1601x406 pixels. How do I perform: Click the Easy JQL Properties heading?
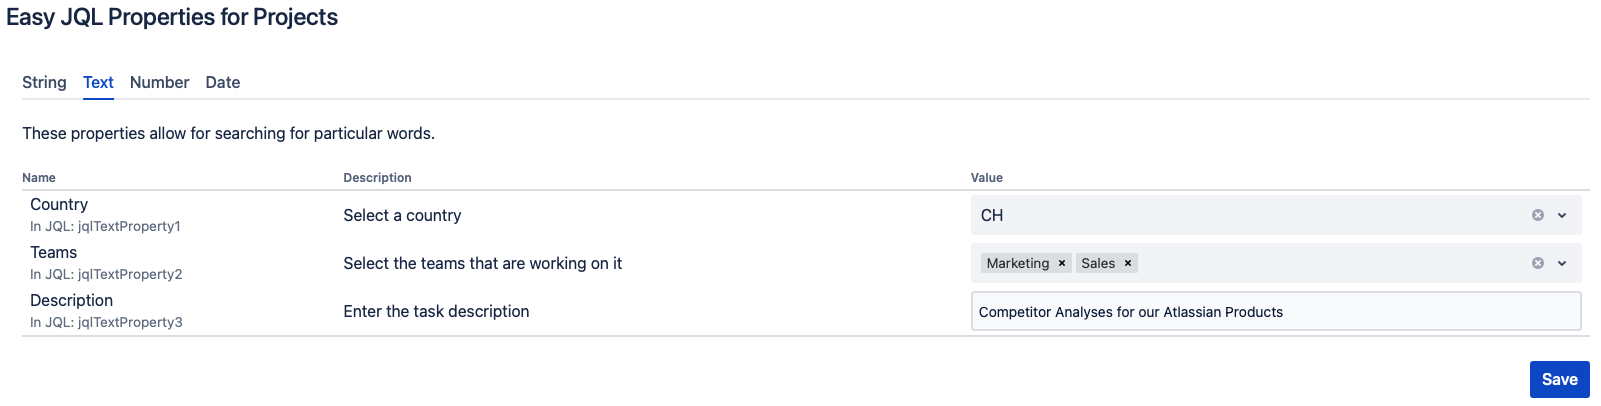tap(172, 17)
